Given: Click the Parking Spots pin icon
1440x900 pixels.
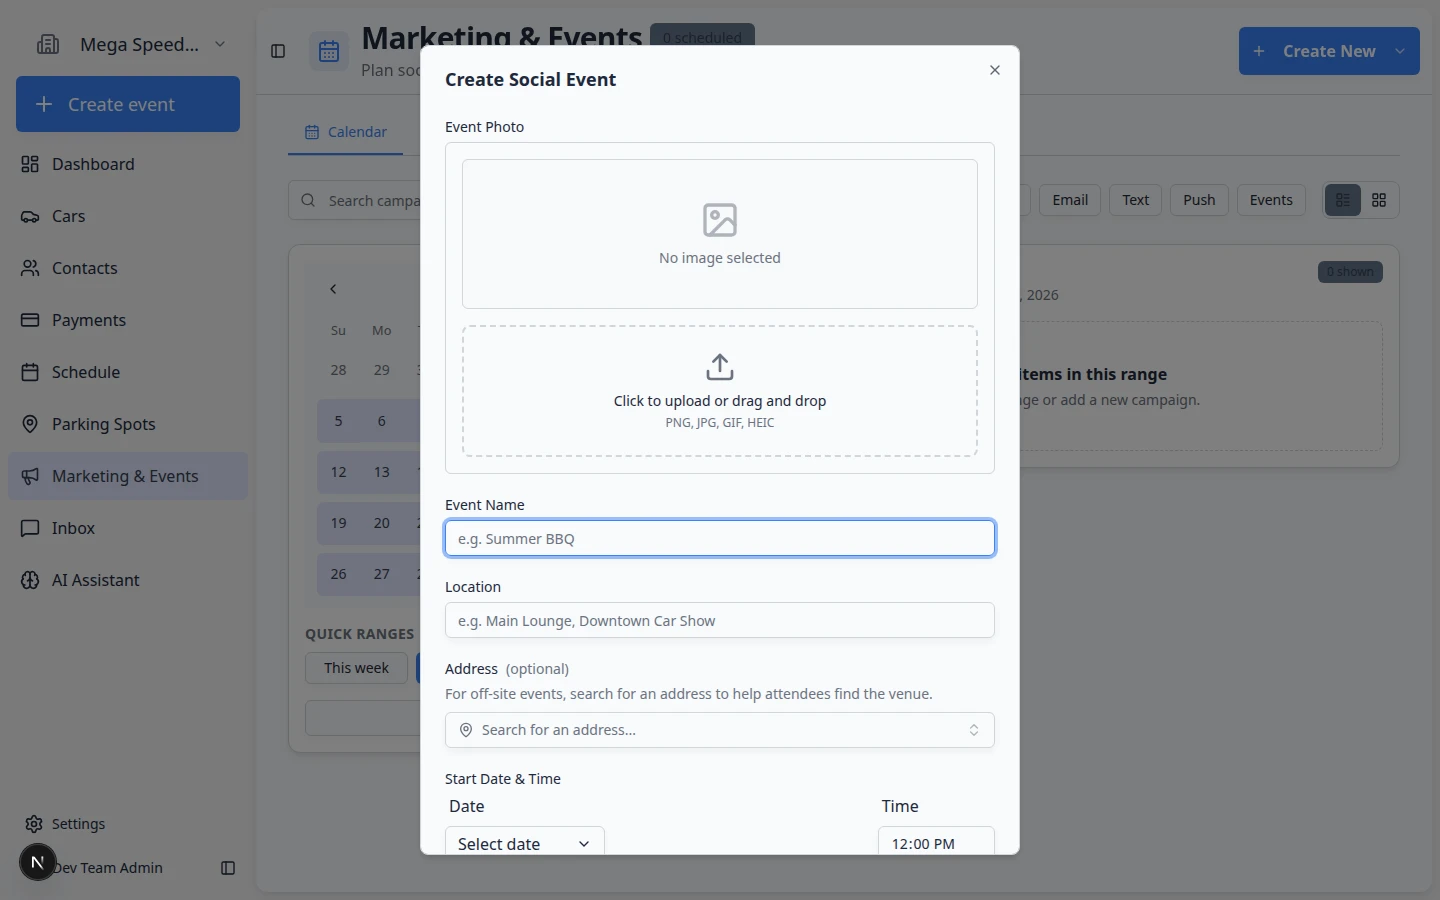Looking at the screenshot, I should (x=30, y=424).
